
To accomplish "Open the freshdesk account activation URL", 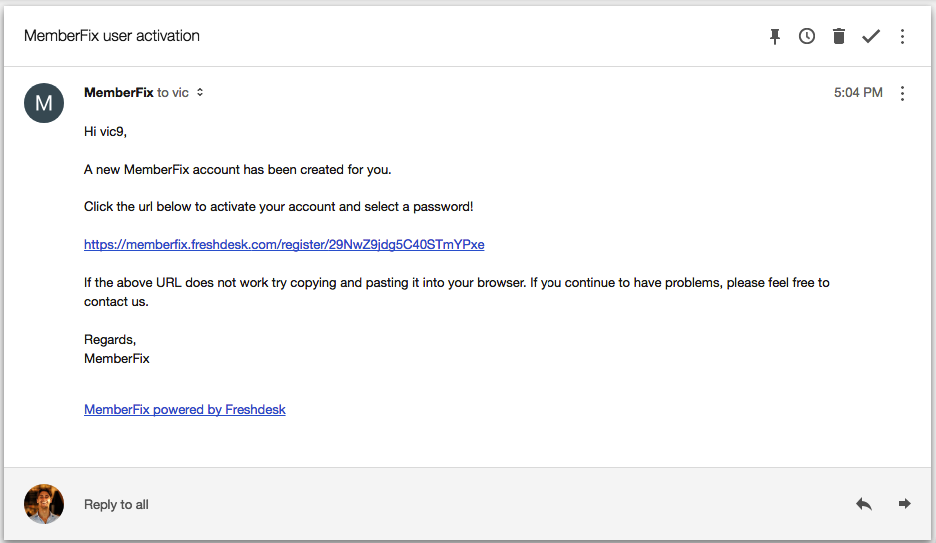I will 284,244.
